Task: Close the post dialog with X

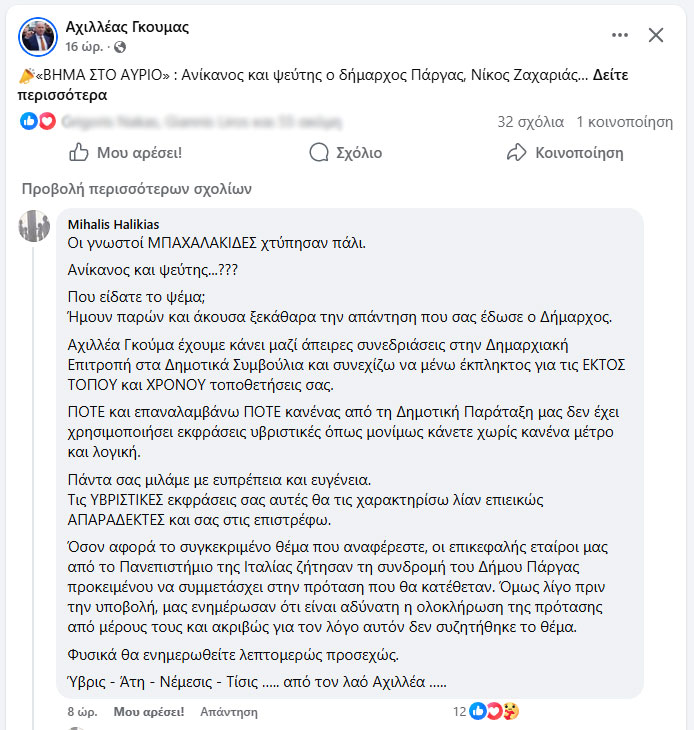Action: pyautogui.click(x=656, y=36)
